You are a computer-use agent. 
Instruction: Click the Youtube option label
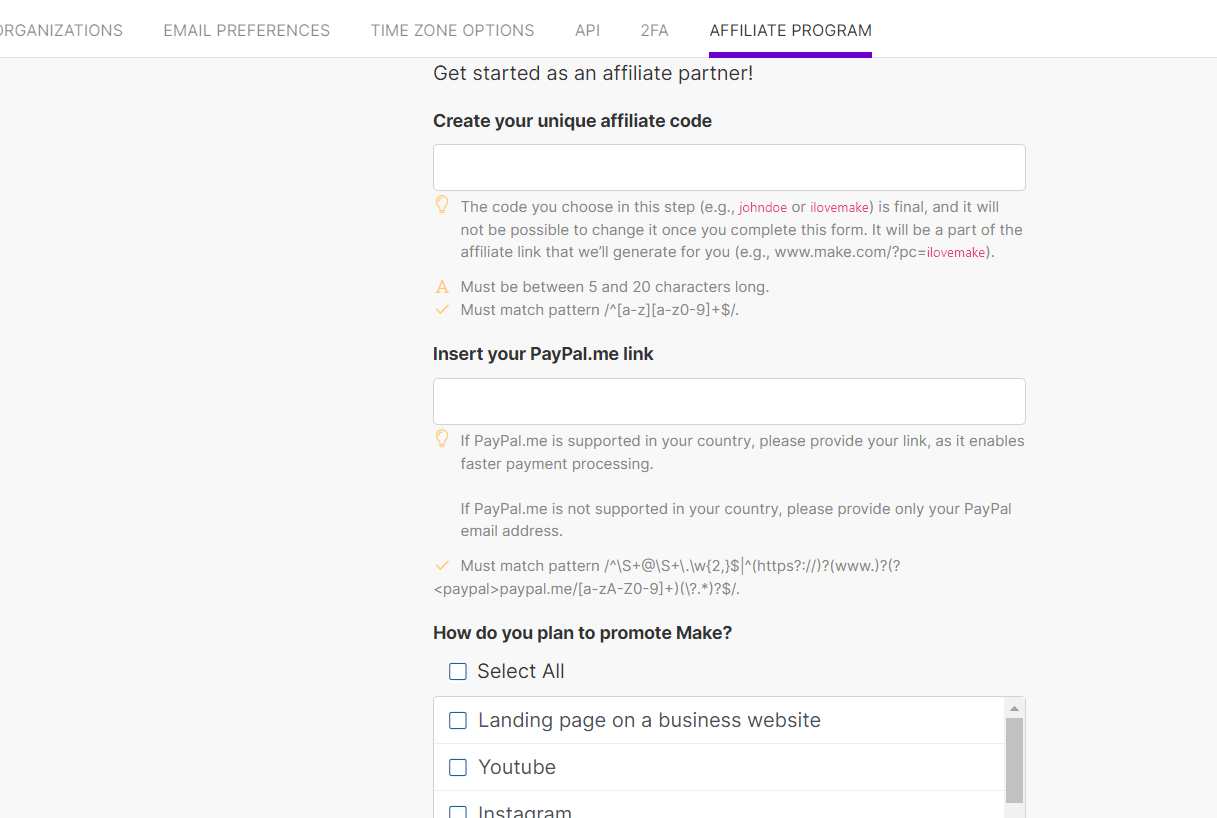pyautogui.click(x=517, y=768)
